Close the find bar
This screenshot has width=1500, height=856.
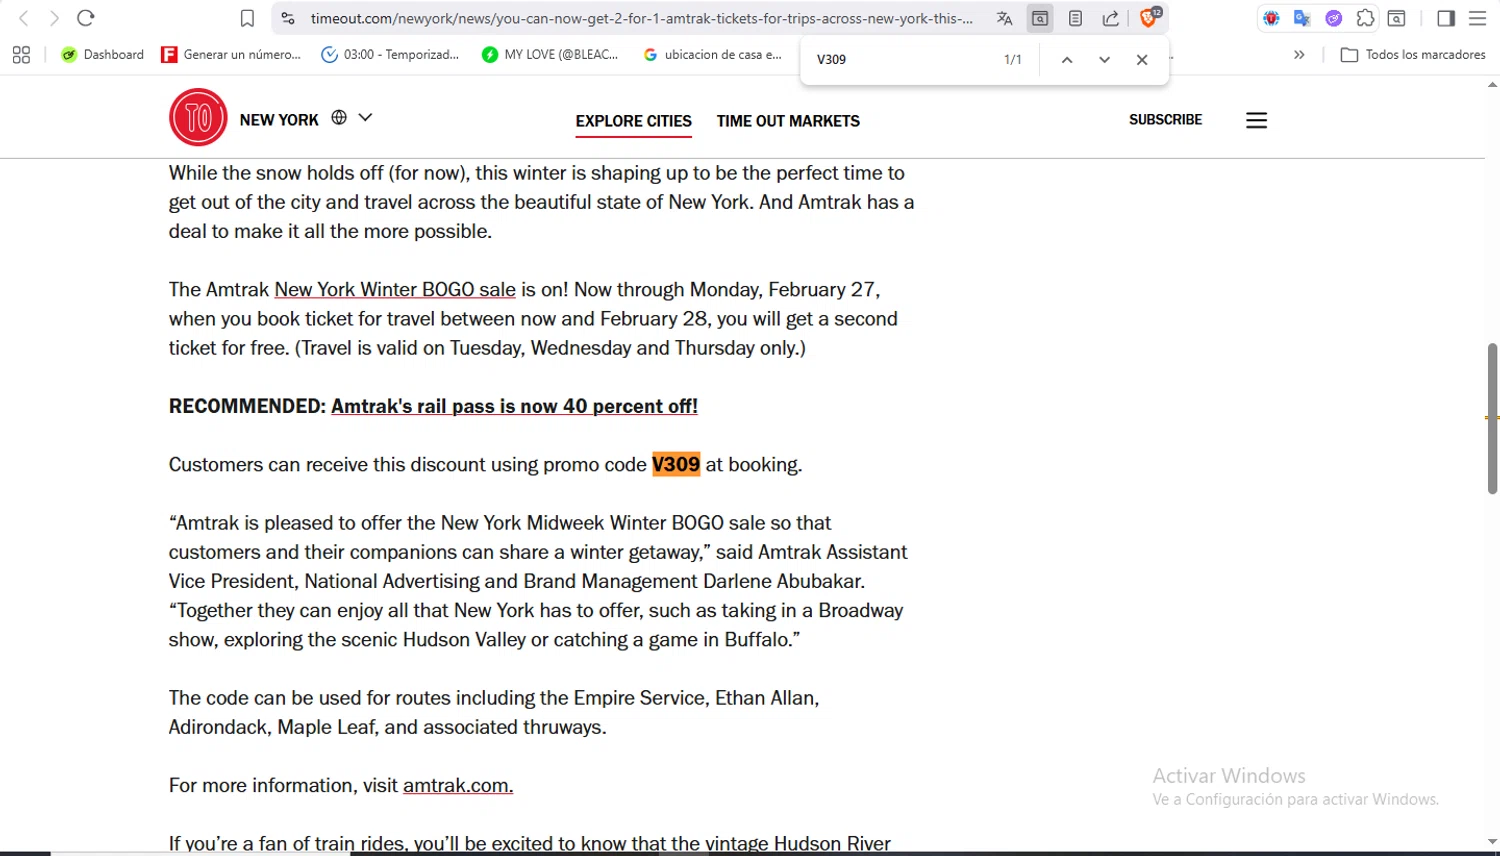click(1142, 60)
